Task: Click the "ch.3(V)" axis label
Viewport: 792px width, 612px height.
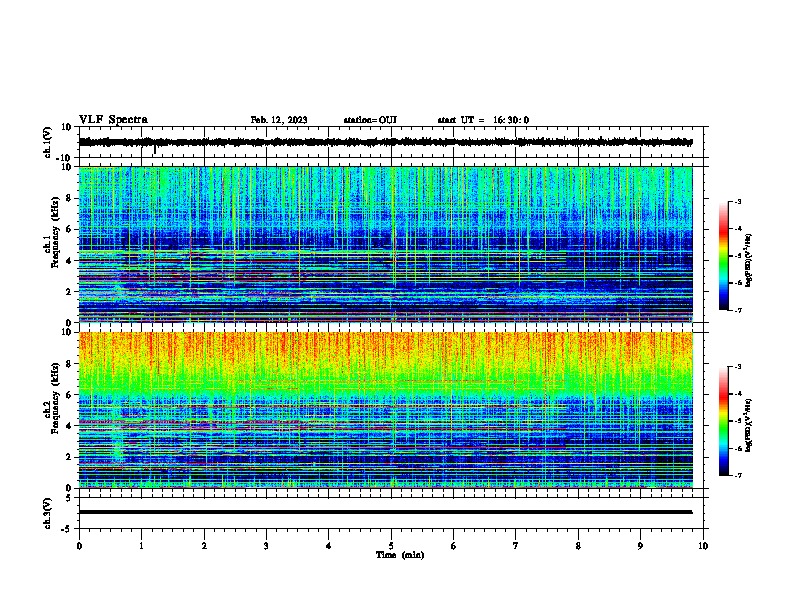Action: pyautogui.click(x=48, y=513)
